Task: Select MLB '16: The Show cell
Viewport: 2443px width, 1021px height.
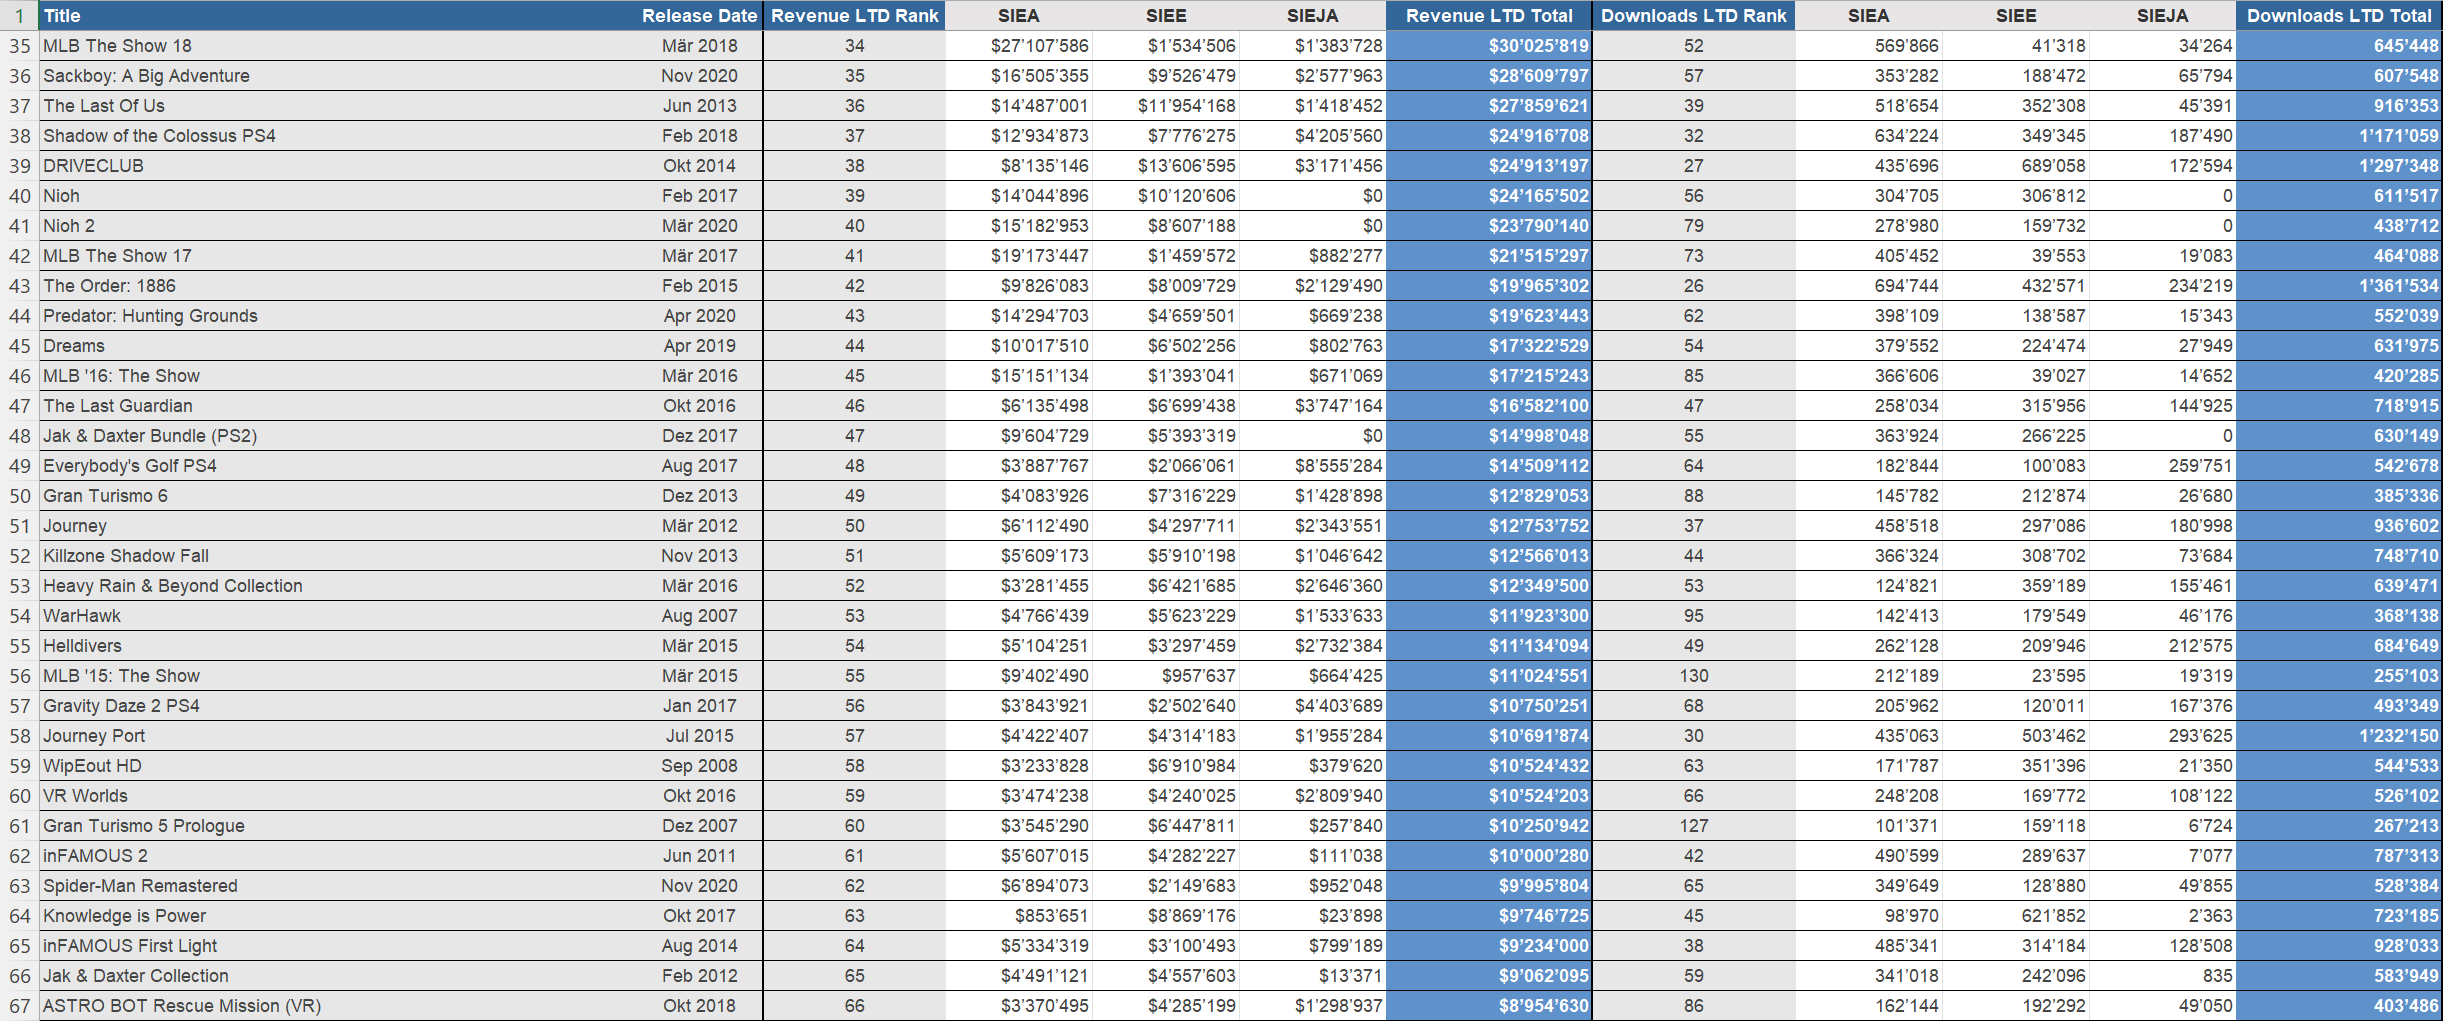Action: click(338, 376)
